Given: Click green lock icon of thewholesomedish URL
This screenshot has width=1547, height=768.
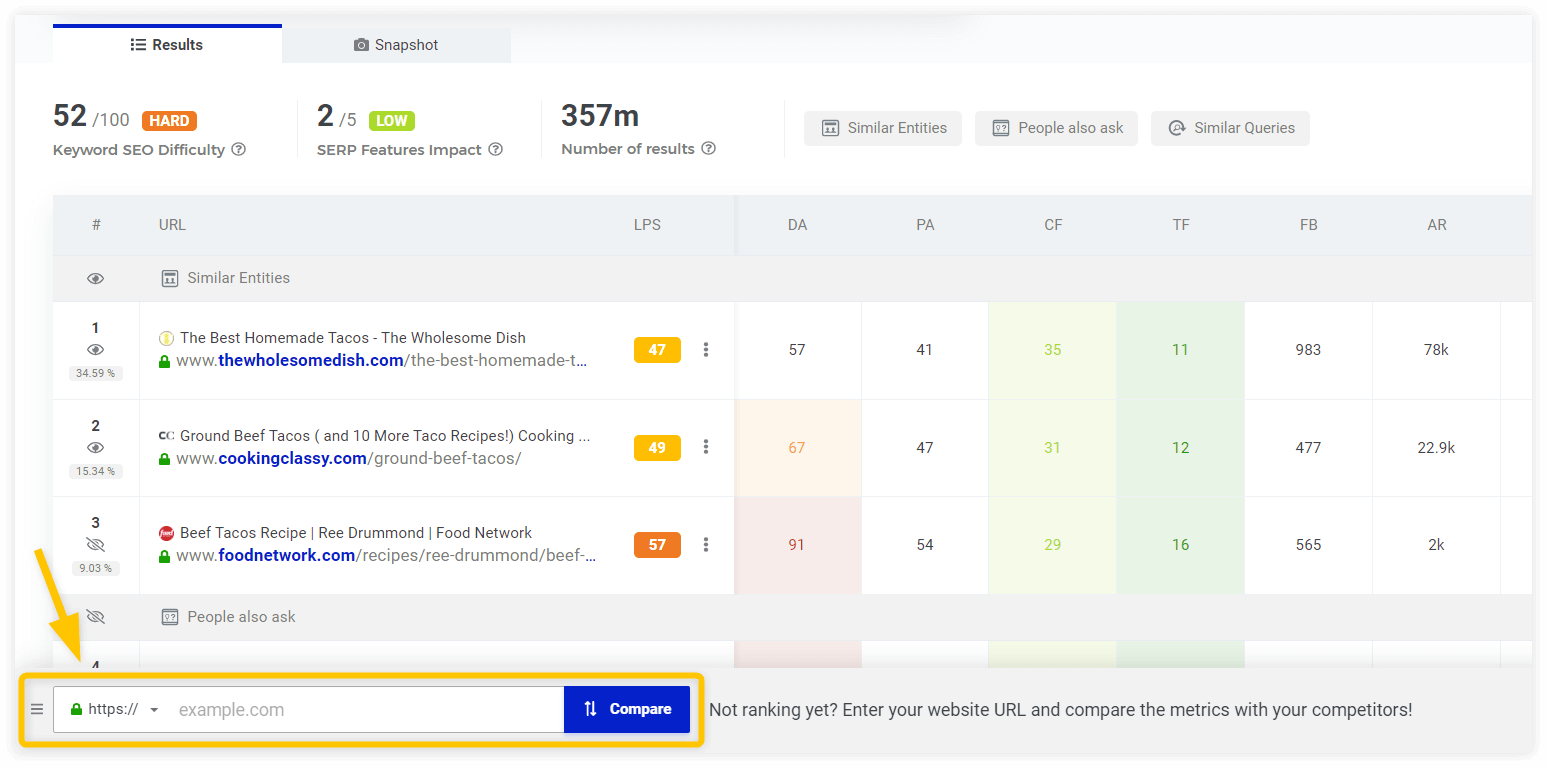Looking at the screenshot, I should pyautogui.click(x=165, y=361).
